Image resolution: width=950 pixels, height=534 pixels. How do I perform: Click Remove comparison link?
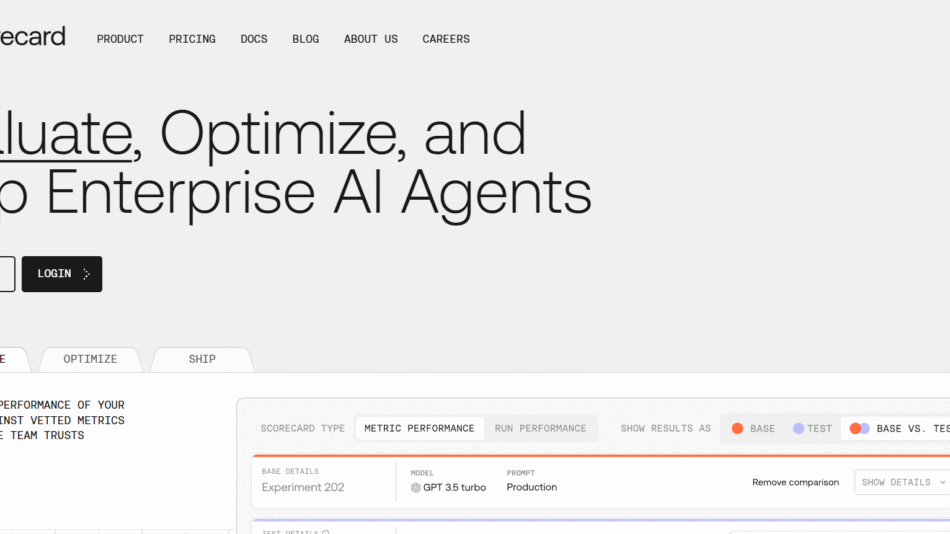click(x=795, y=482)
